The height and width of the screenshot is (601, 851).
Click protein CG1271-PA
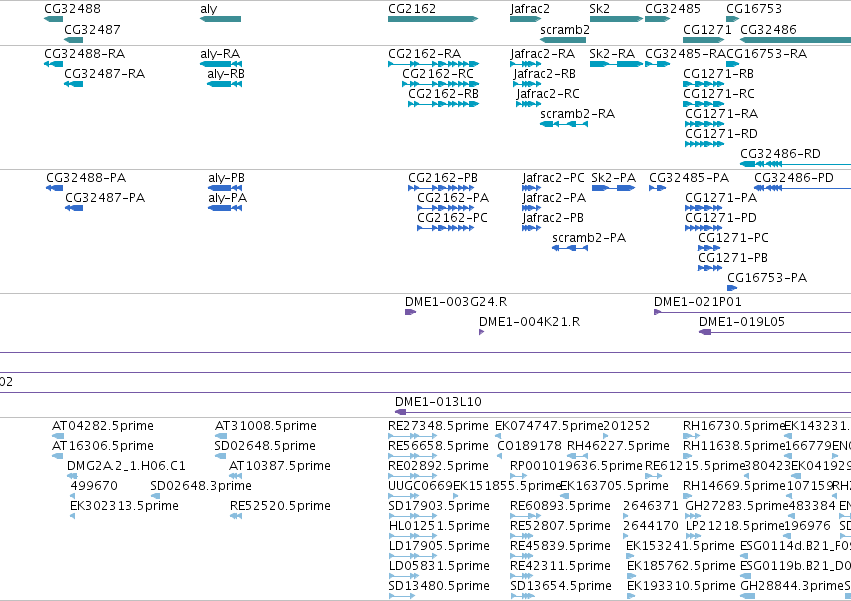click(704, 208)
